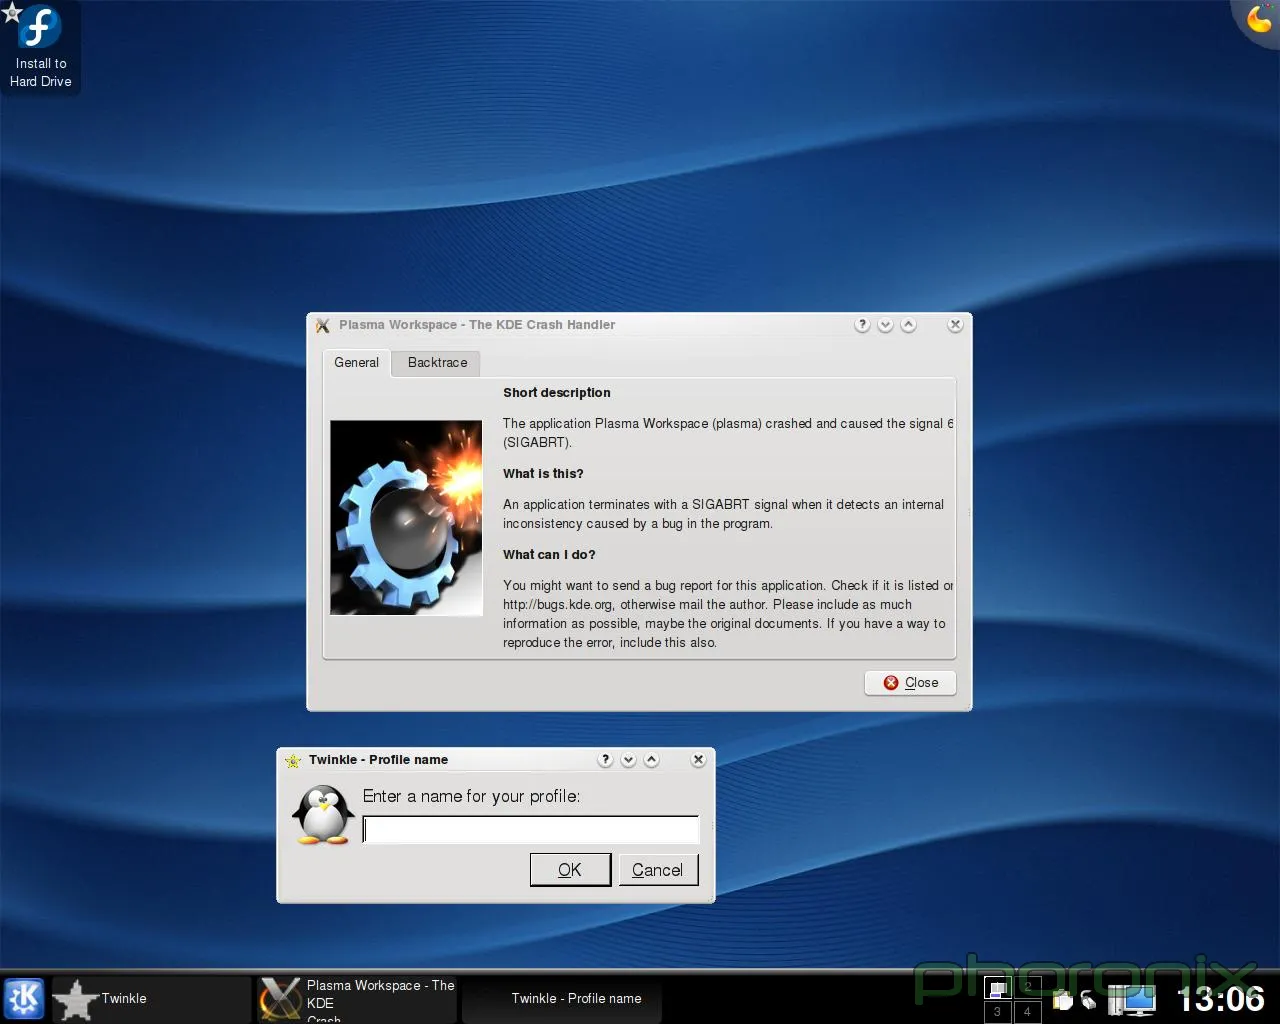
Task: Open the crash handler window menu icon
Action: pyautogui.click(x=323, y=325)
